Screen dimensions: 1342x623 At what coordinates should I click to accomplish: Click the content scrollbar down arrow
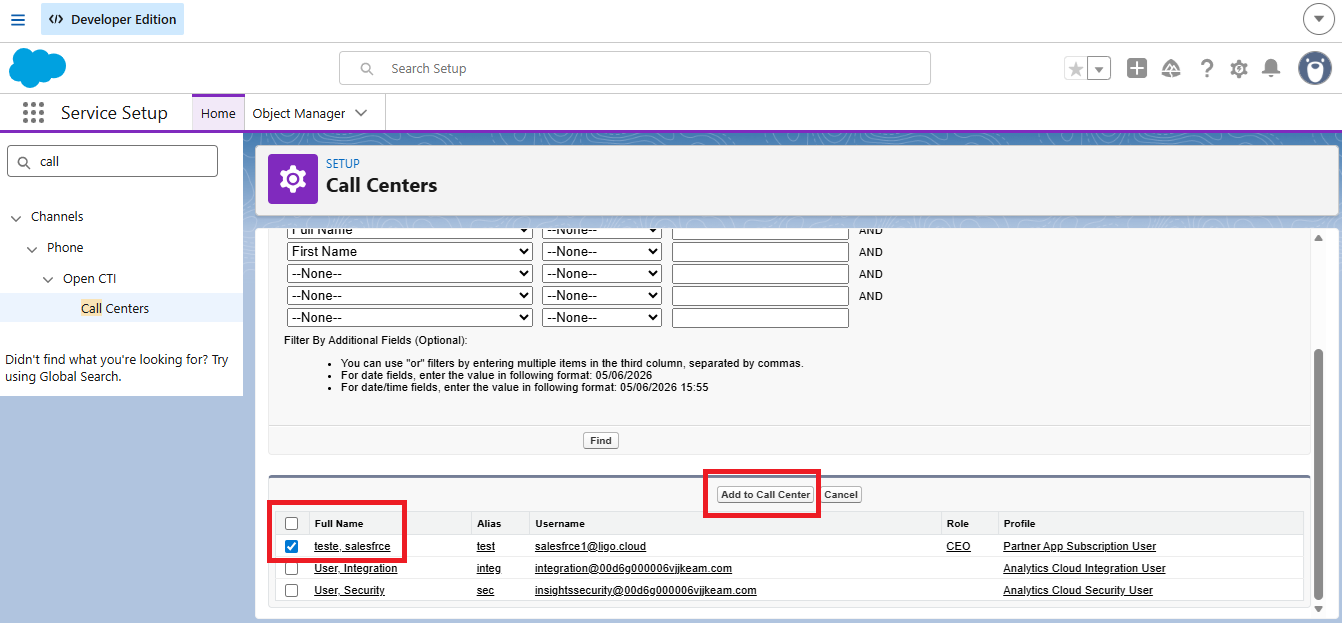(1318, 609)
